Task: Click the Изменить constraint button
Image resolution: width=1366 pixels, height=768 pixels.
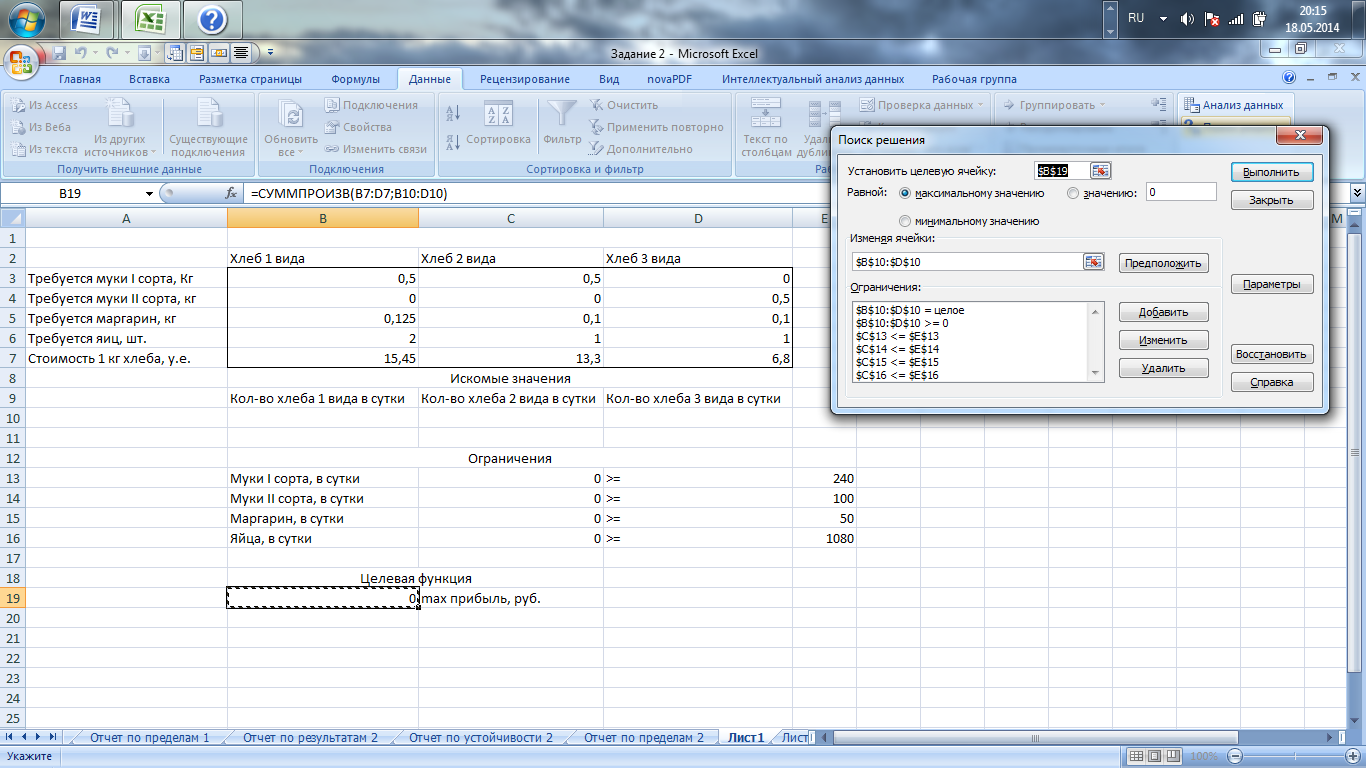Action: pos(1164,340)
